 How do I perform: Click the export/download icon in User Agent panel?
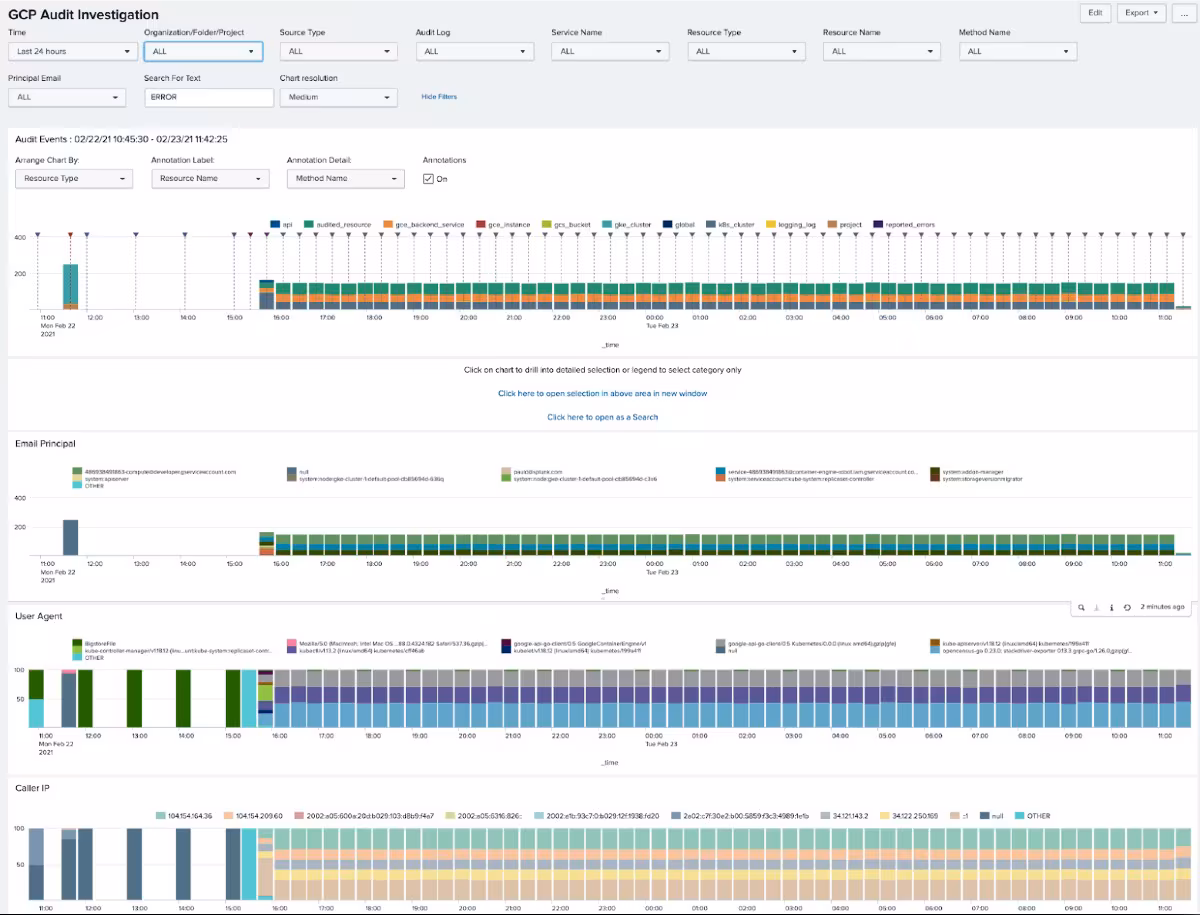[1096, 607]
